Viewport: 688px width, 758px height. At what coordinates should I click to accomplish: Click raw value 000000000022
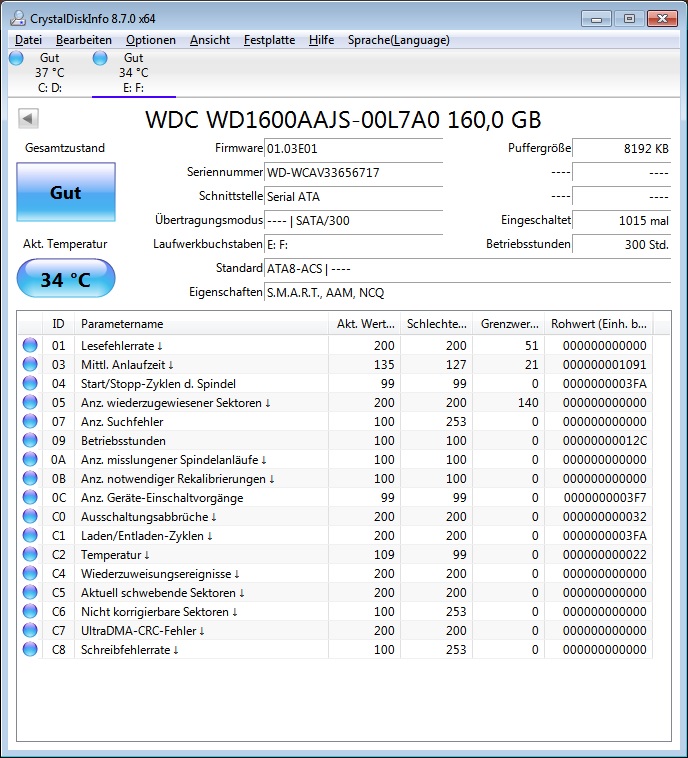point(604,554)
